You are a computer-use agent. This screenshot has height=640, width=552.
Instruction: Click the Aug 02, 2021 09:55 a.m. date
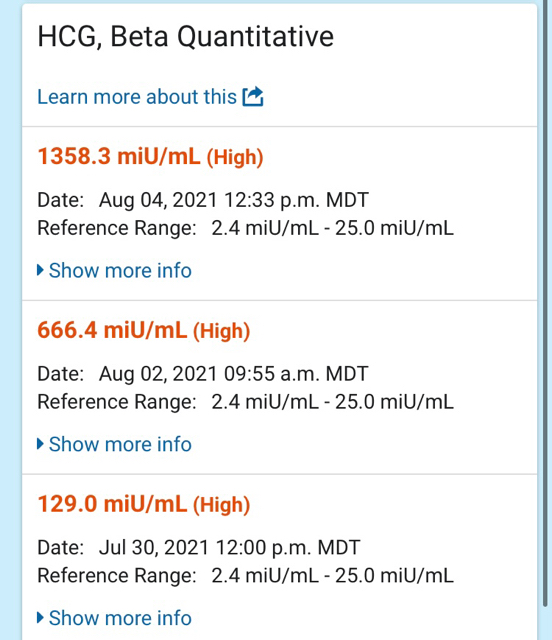click(234, 374)
